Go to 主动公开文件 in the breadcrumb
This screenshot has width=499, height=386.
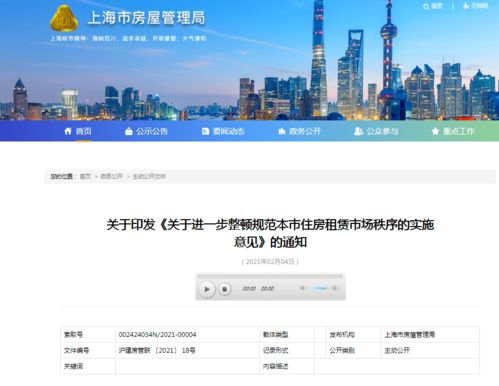tap(149, 176)
